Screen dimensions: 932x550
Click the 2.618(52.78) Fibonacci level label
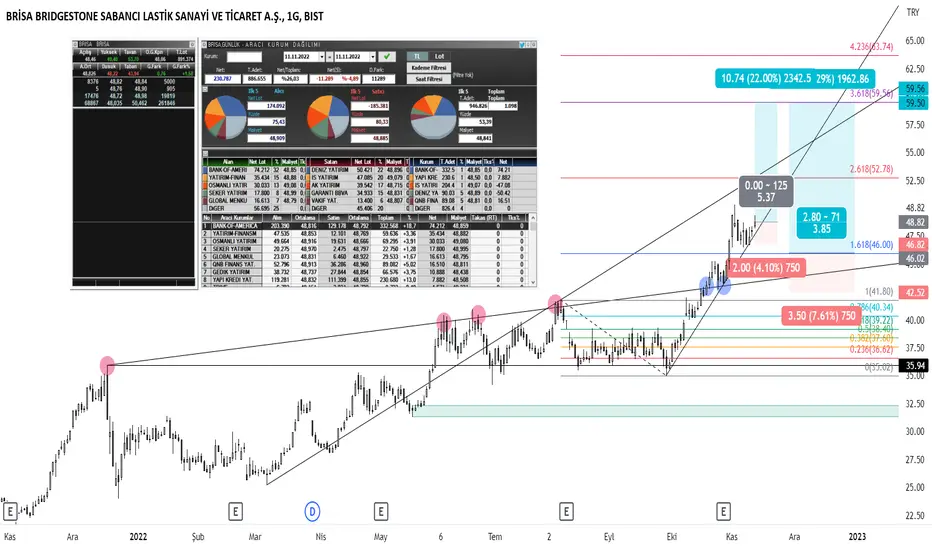[x=871, y=169]
